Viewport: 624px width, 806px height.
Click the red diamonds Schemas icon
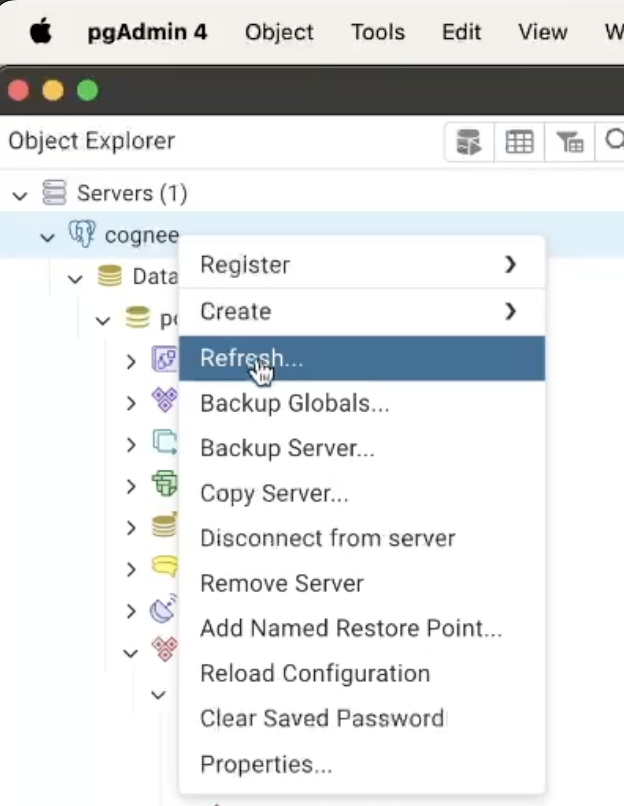coord(165,649)
